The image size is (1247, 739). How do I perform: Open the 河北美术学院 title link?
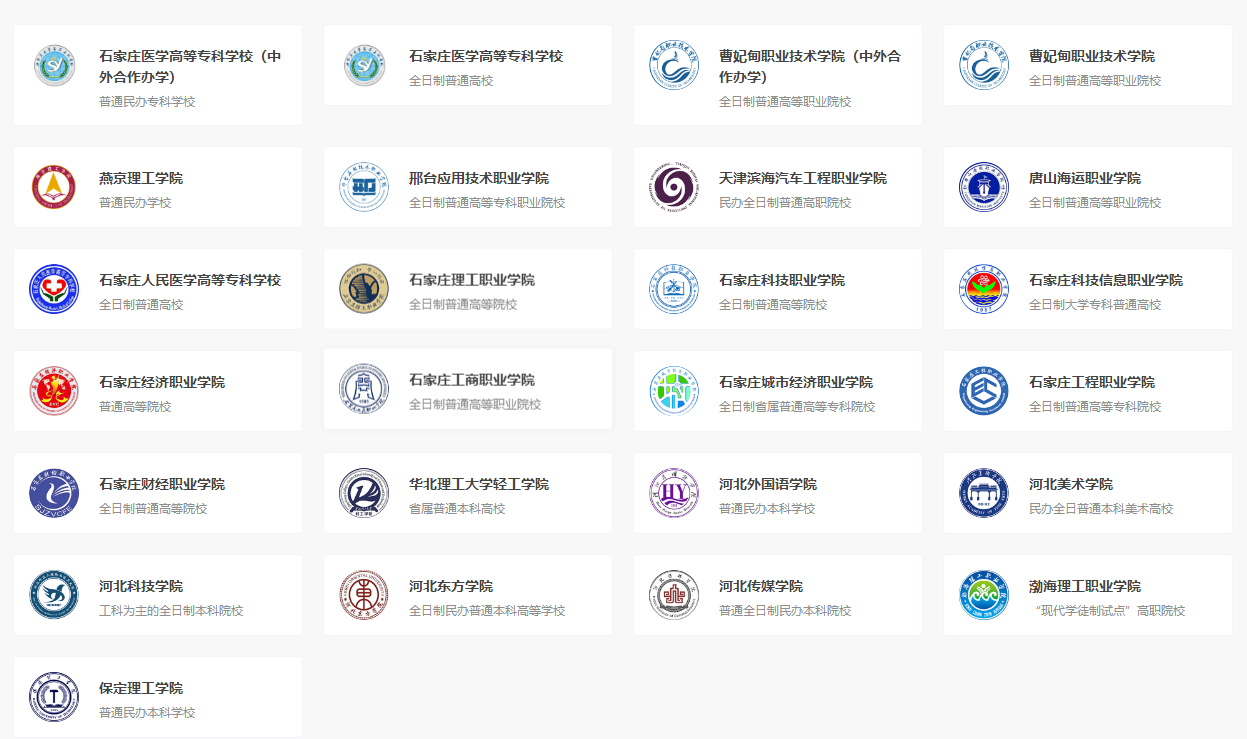click(1071, 484)
